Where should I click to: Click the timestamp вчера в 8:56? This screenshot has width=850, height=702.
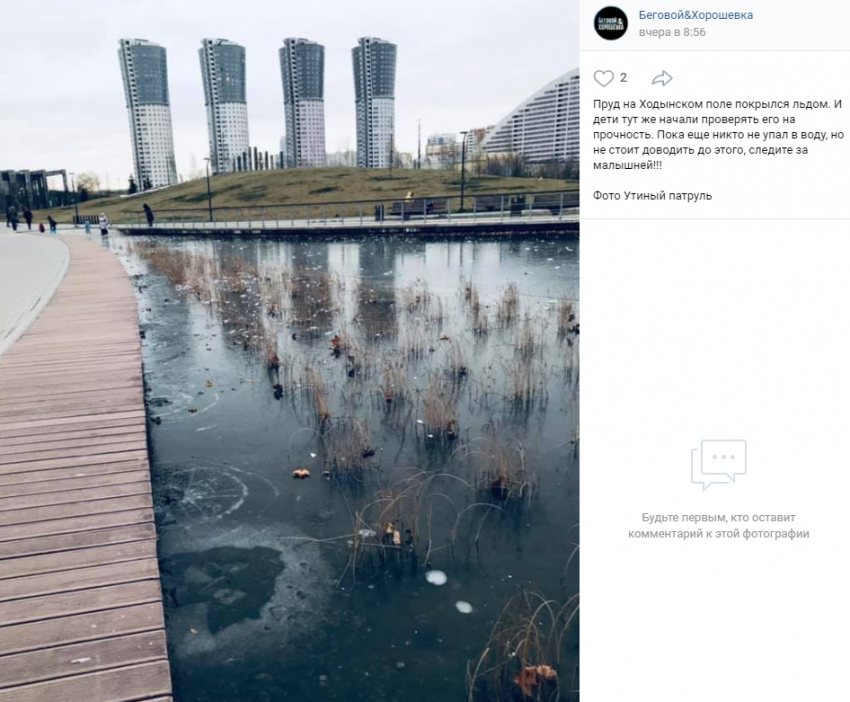tap(672, 32)
